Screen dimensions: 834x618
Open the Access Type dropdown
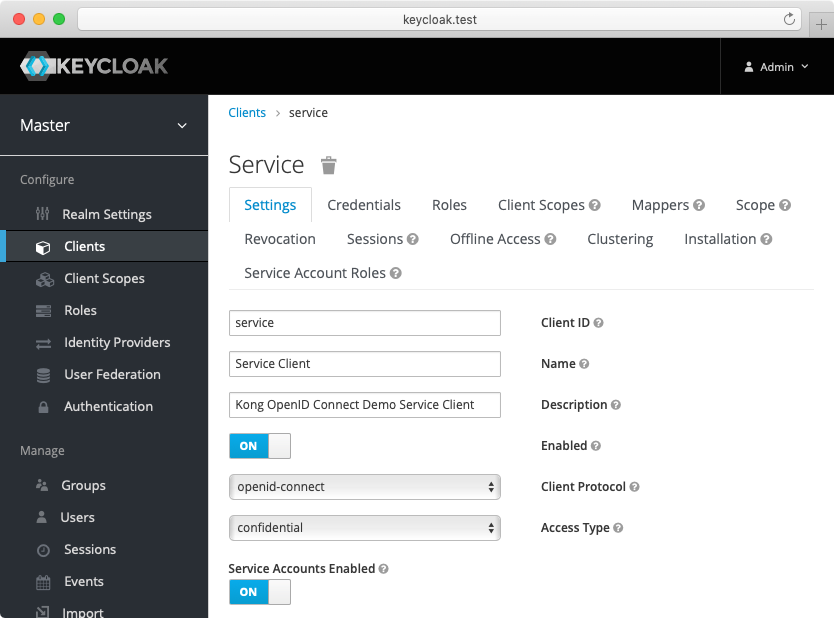point(365,528)
